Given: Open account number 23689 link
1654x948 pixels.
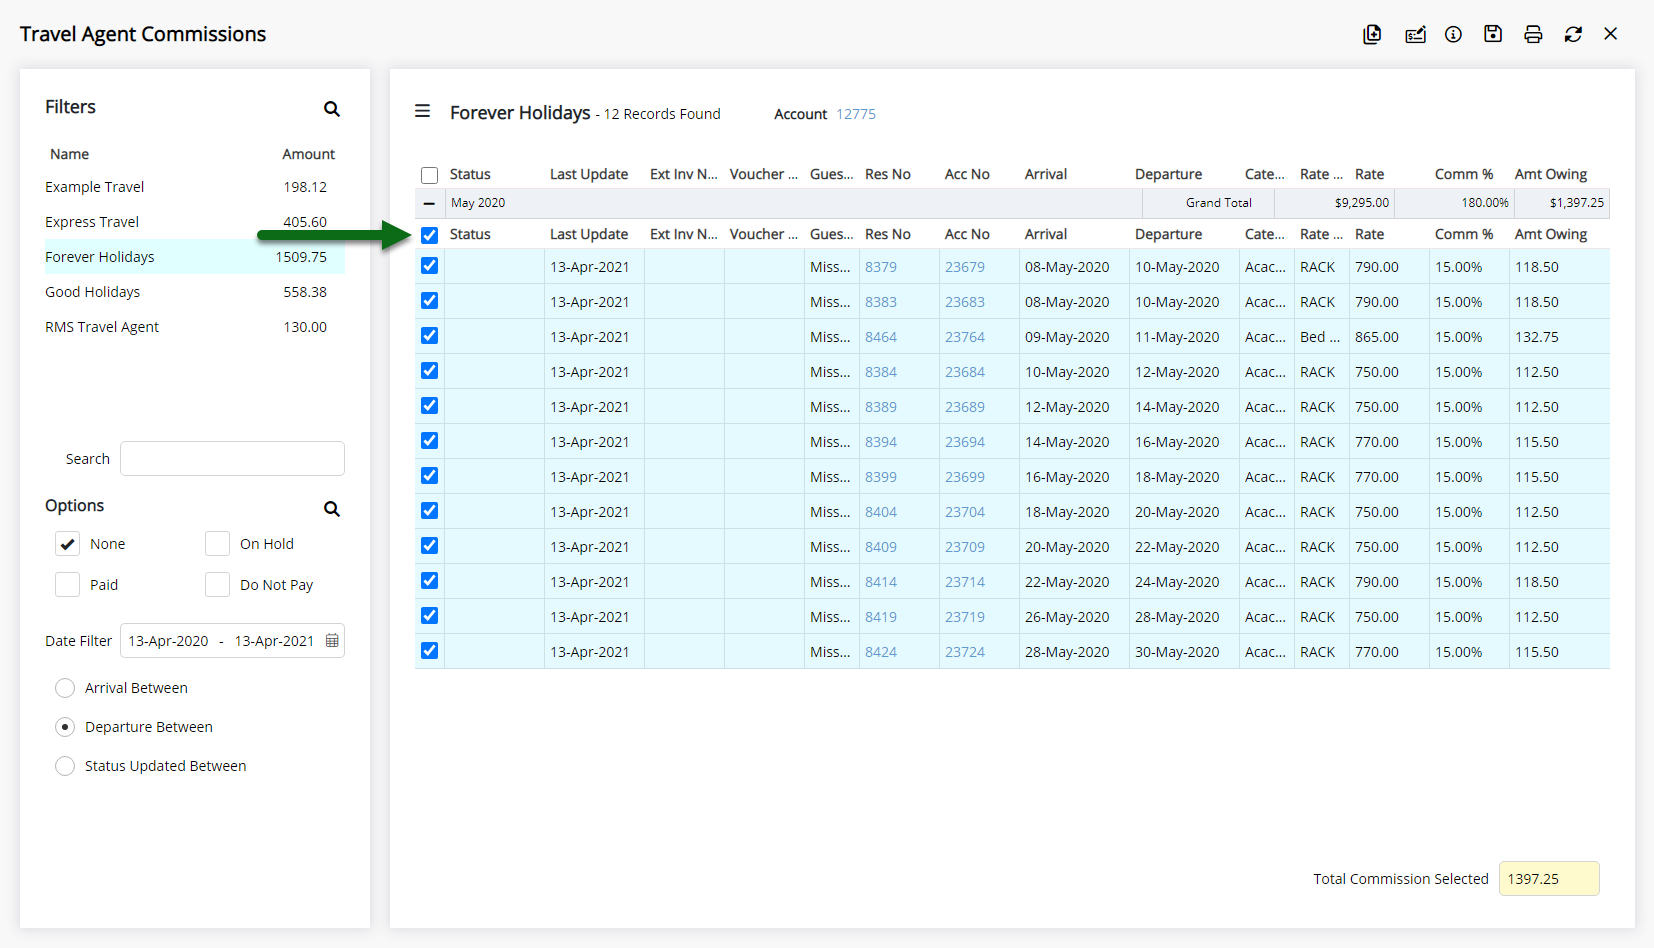Looking at the screenshot, I should pos(965,407).
